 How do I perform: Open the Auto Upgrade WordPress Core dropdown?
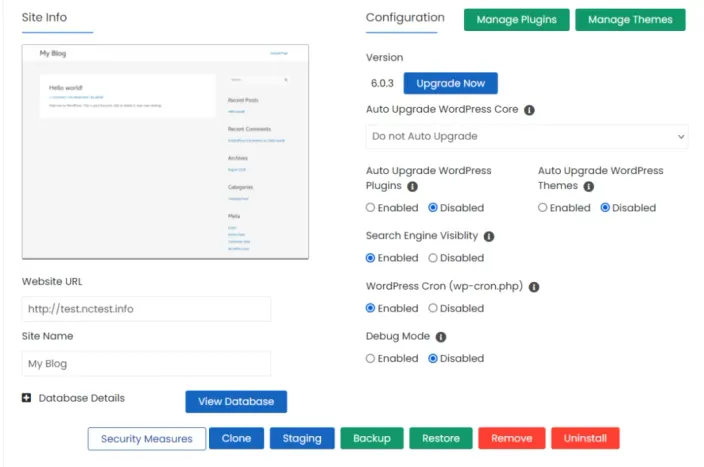tap(527, 137)
